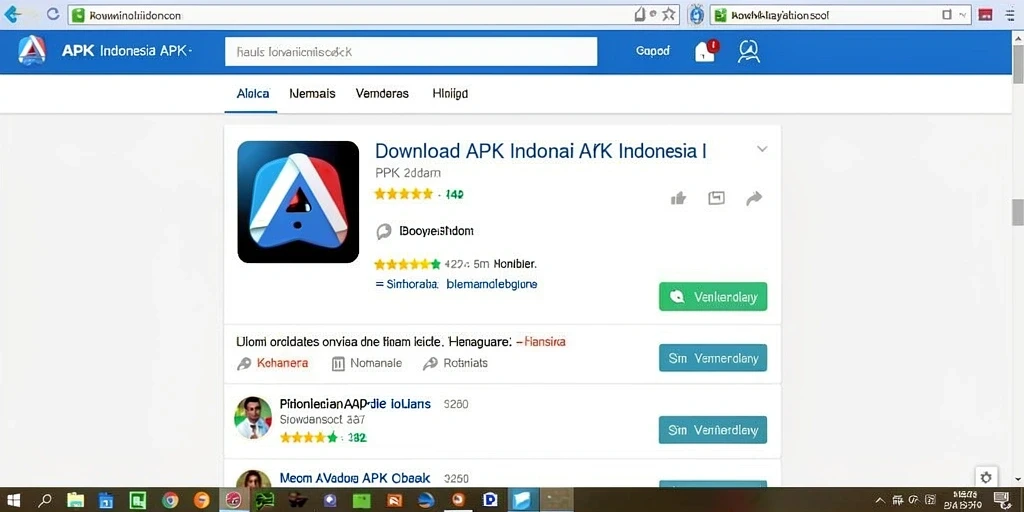Click the thumbs-up like icon
Screen dimensions: 1024x512
(x=679, y=198)
